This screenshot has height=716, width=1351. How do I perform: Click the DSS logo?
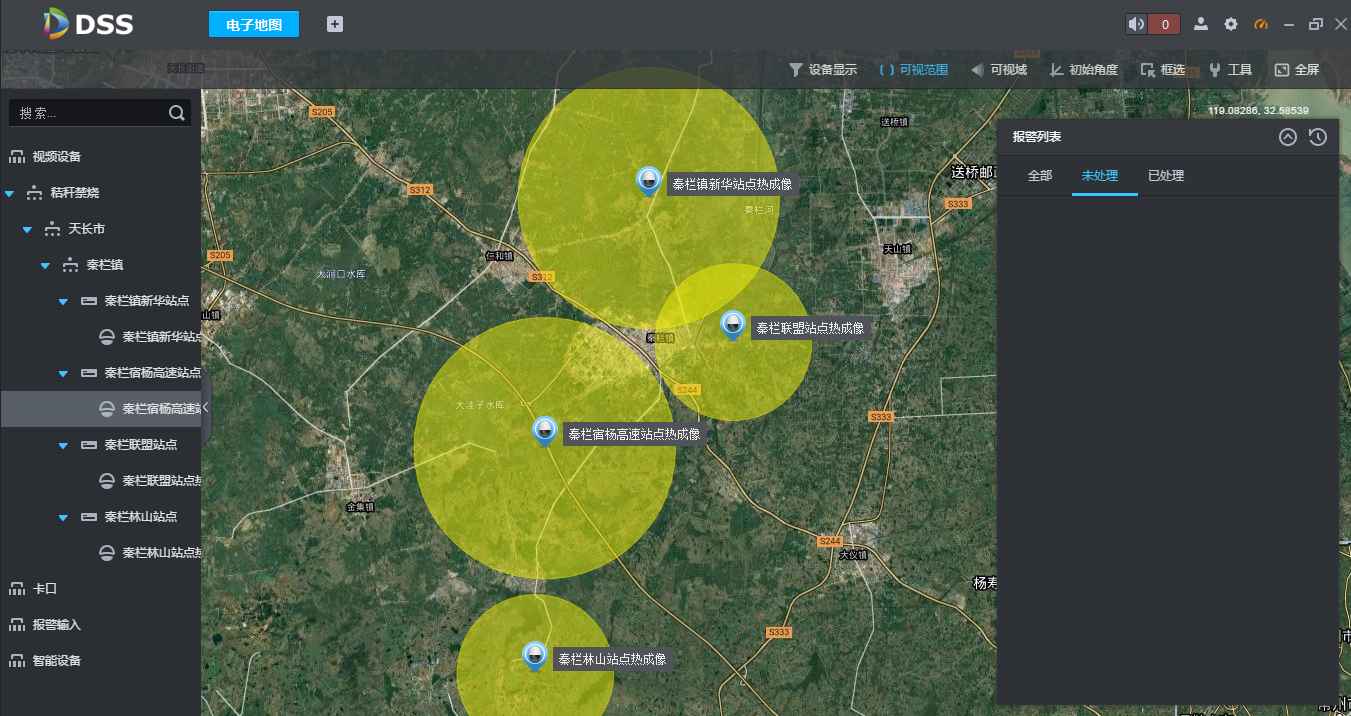tap(90, 24)
